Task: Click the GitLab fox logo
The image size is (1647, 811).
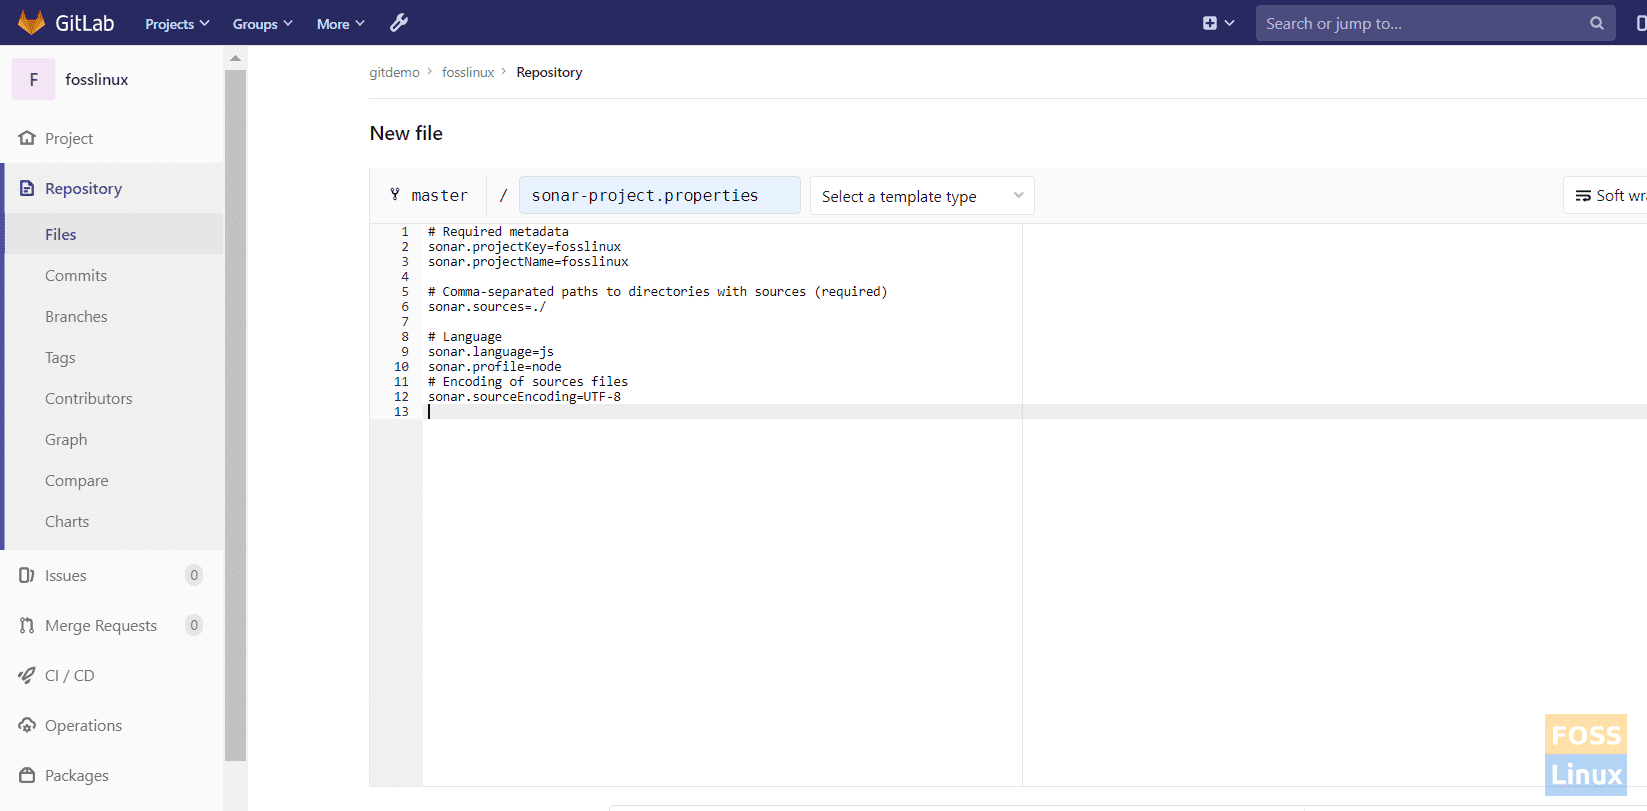Action: pos(31,22)
